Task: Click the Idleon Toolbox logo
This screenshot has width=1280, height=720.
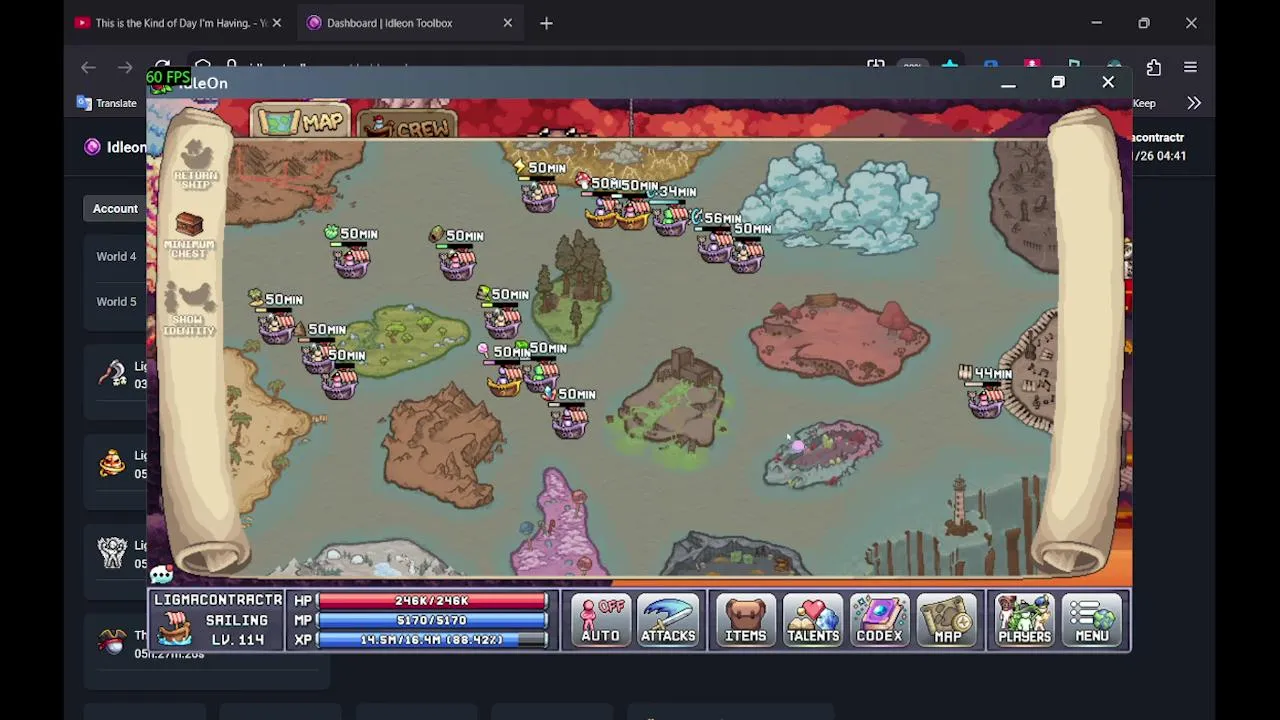Action: (x=92, y=147)
